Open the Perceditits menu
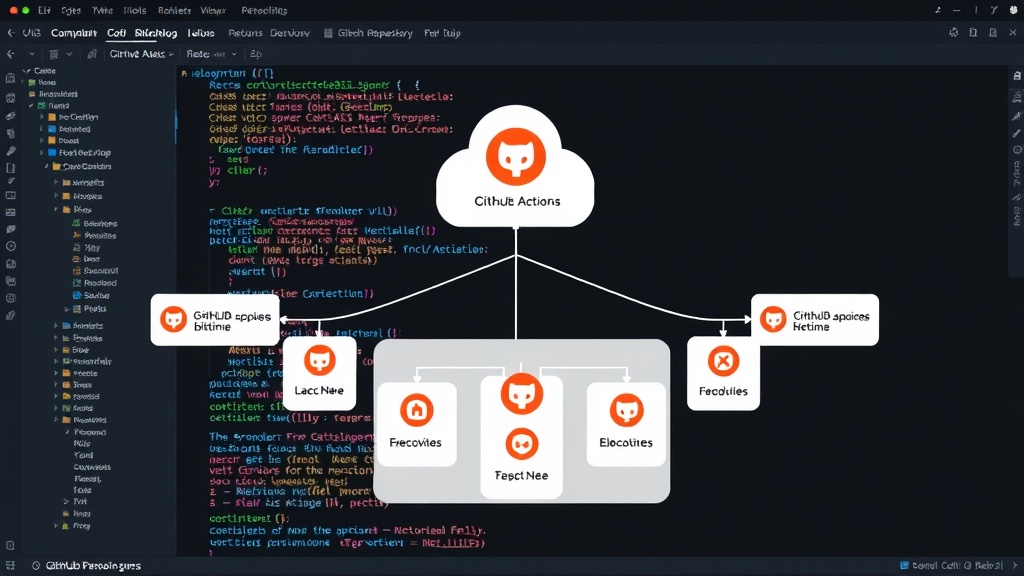This screenshot has width=1024, height=576. pos(264,10)
